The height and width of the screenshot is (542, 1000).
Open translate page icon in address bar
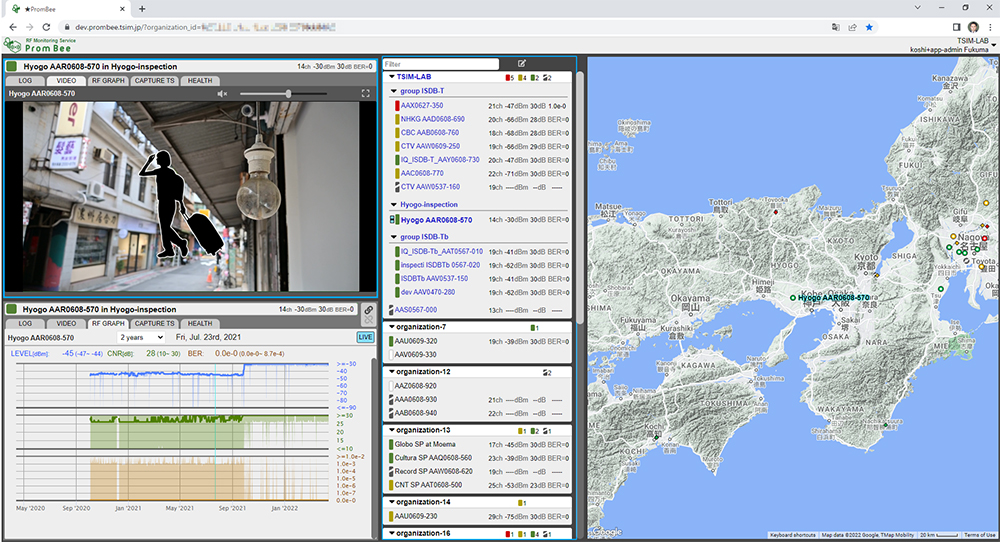835,27
